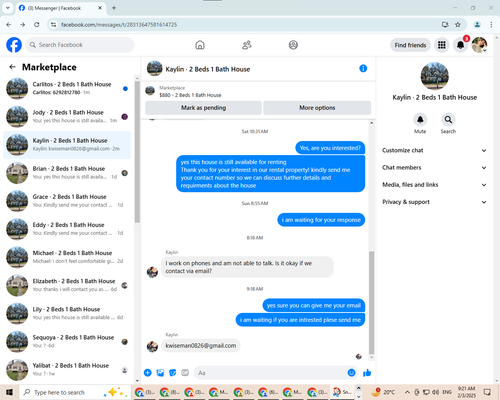The image size is (500, 400).
Task: Expand Media, files and links section
Action: pyautogui.click(x=434, y=185)
